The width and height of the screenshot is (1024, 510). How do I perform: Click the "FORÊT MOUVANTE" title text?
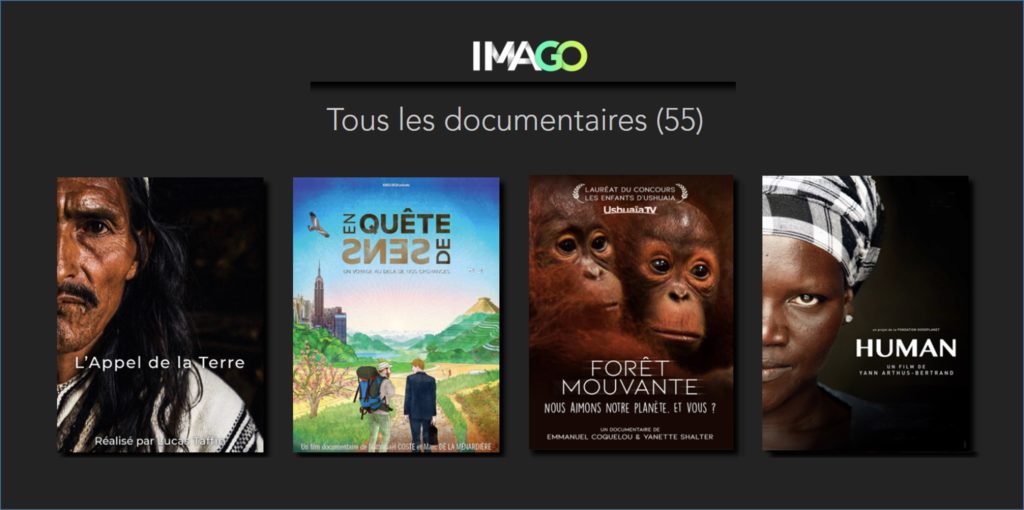[x=630, y=377]
